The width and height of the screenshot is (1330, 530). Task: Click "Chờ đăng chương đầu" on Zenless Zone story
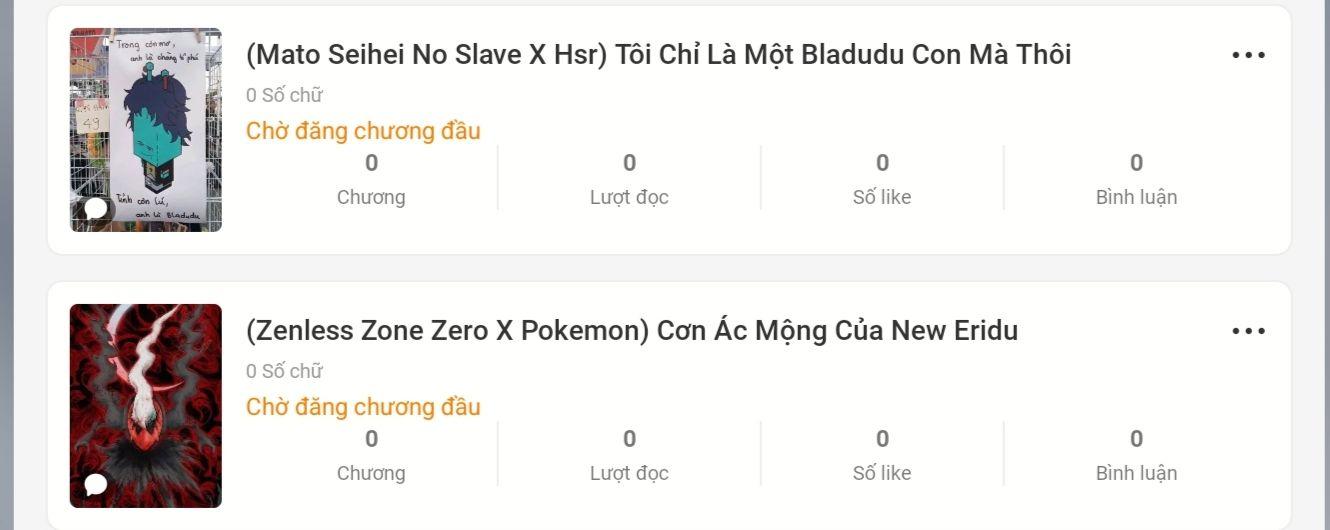point(363,407)
